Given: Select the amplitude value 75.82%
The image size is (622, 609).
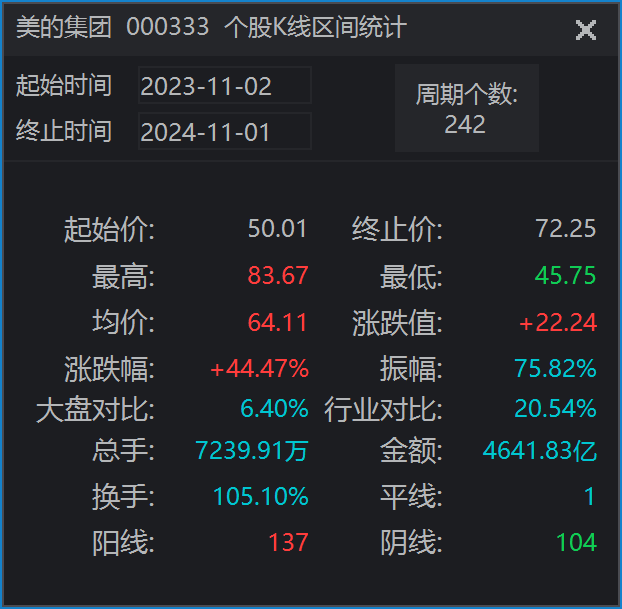Looking at the screenshot, I should pyautogui.click(x=555, y=369).
